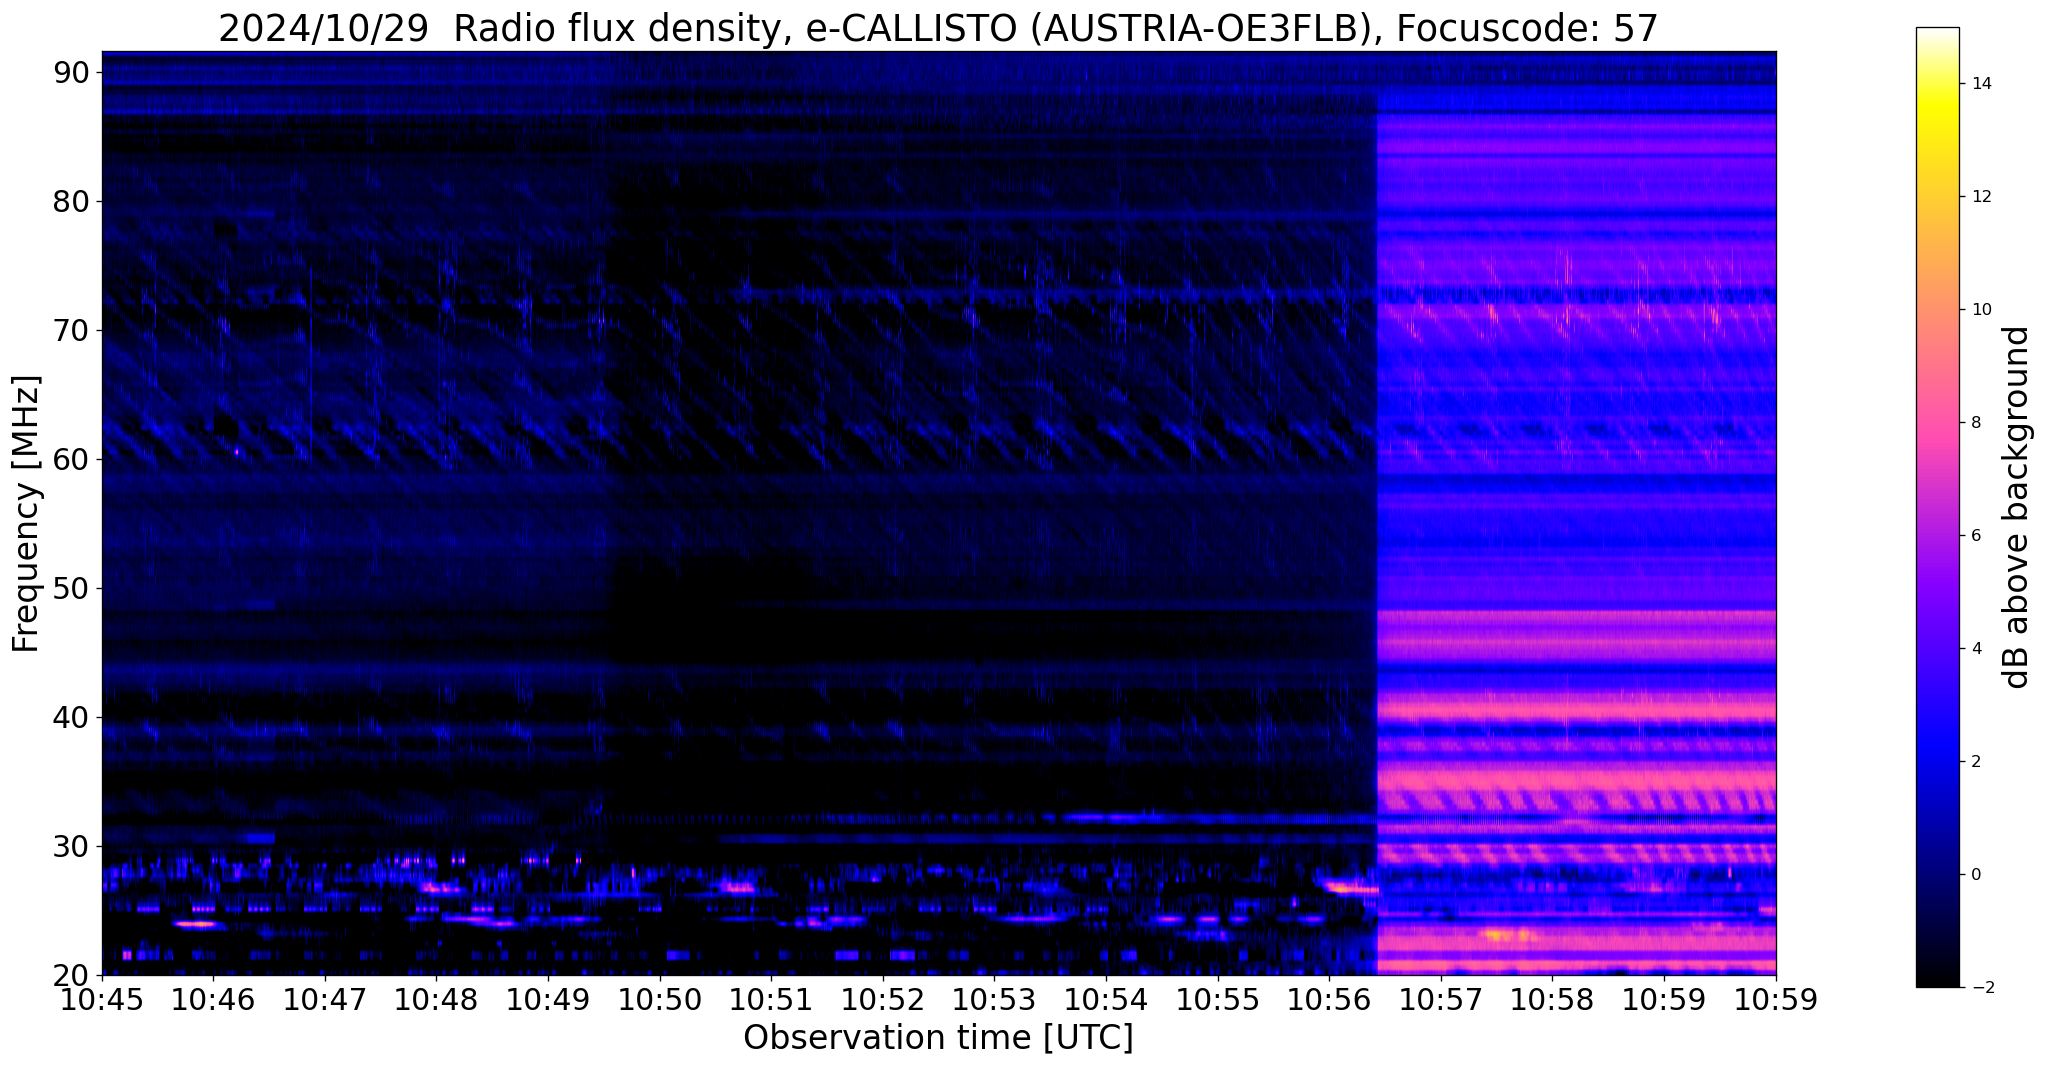Click the 10:53 time tick label

pyautogui.click(x=995, y=999)
